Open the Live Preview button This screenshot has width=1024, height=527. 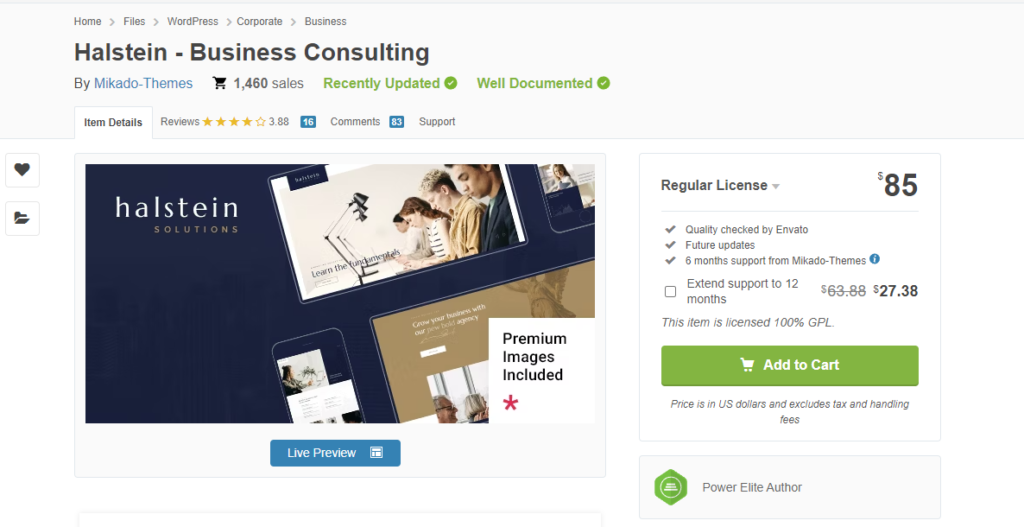tap(335, 453)
